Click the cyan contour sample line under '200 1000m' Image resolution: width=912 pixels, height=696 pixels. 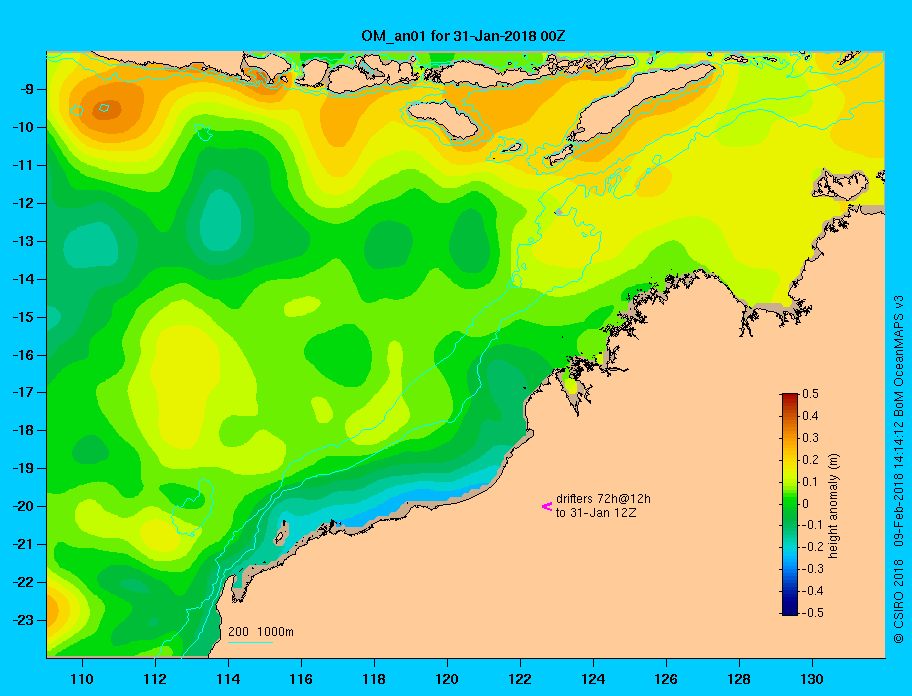[251, 642]
